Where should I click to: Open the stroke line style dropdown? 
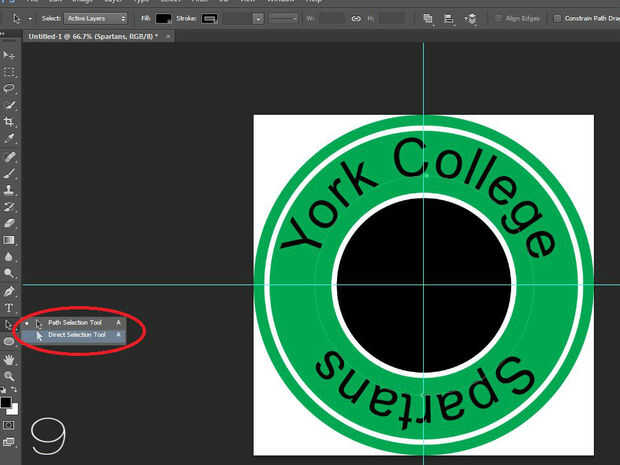(x=283, y=19)
